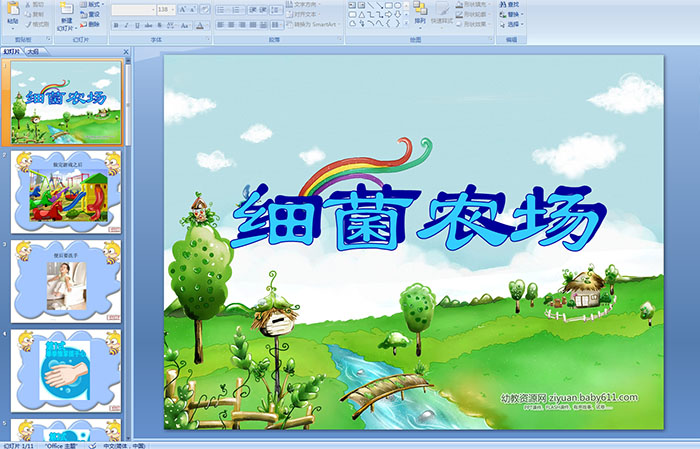Open the Line Spacing dropdown

276,10
